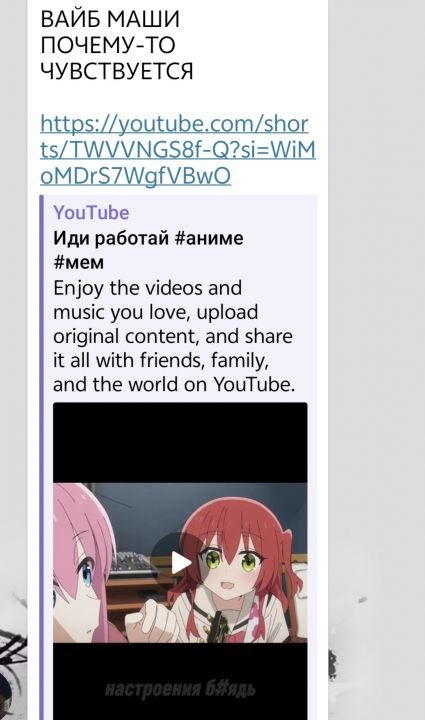Tap the gray chat background beside the message
The width and height of the screenshot is (425, 720).
coord(376,276)
